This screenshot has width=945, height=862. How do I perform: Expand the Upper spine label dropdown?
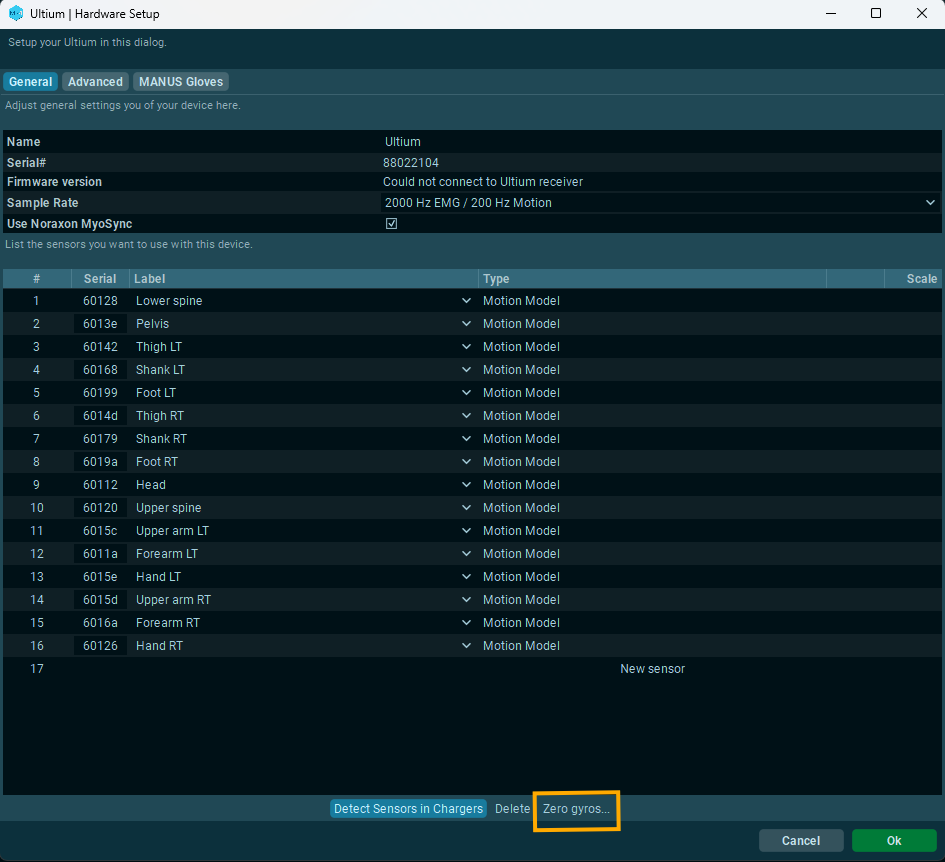coord(466,508)
